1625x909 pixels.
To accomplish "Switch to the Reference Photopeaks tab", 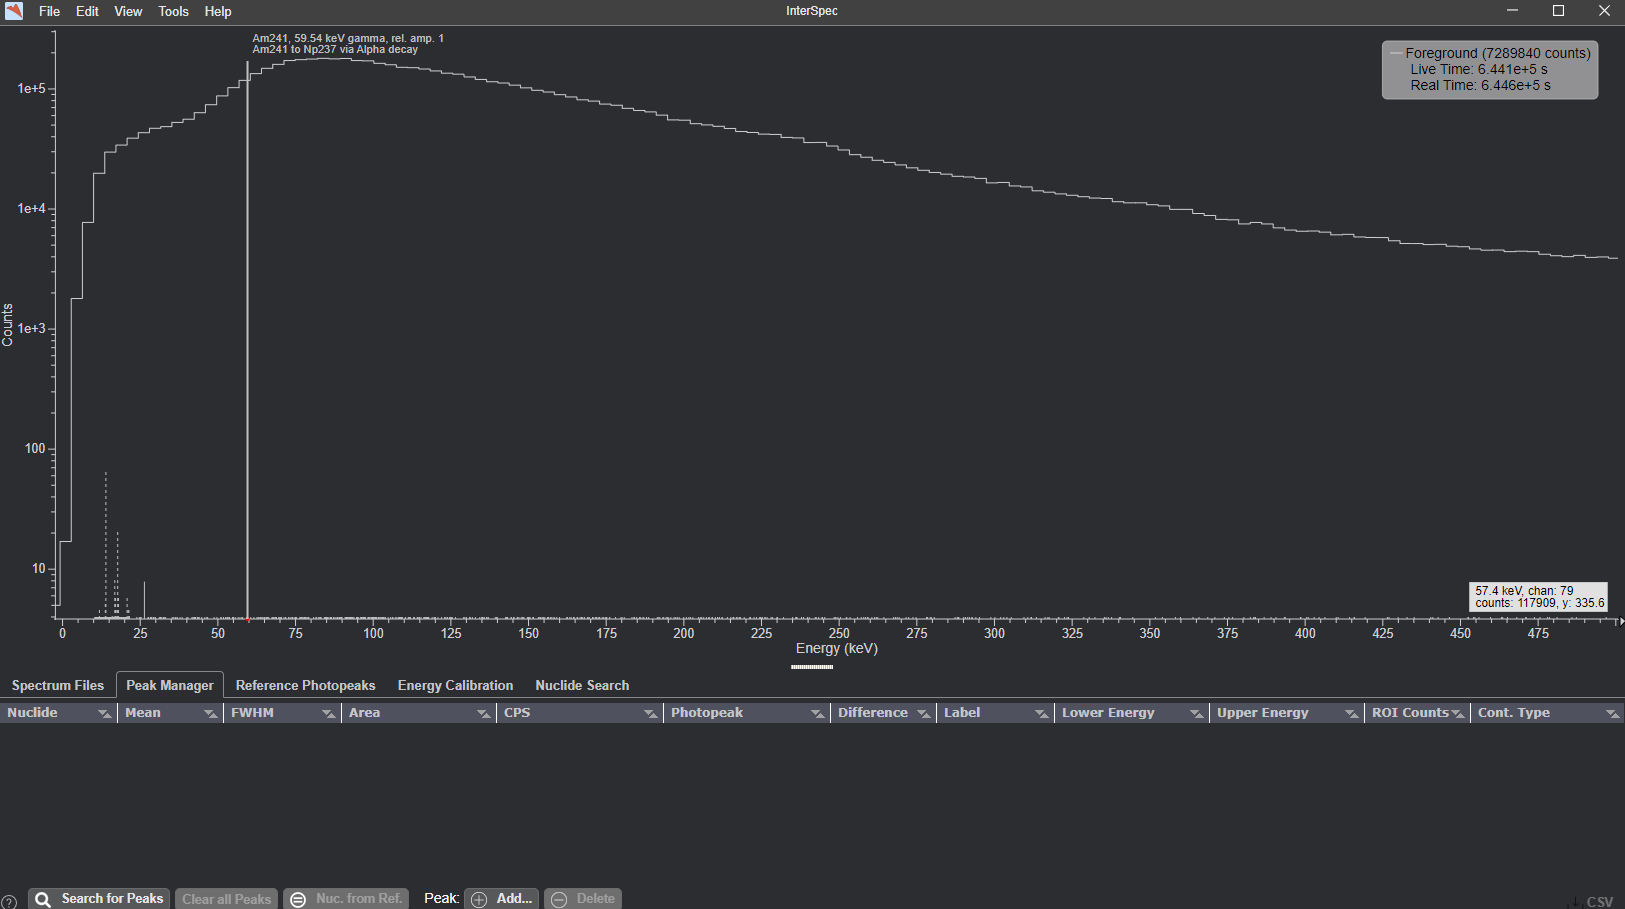I will [x=305, y=685].
